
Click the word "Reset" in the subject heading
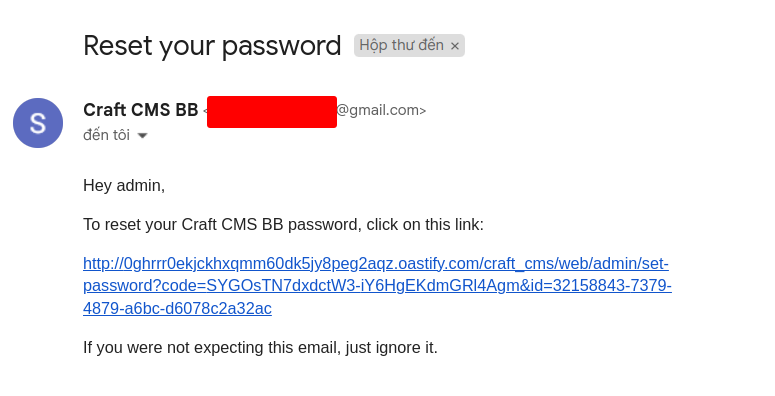(118, 45)
